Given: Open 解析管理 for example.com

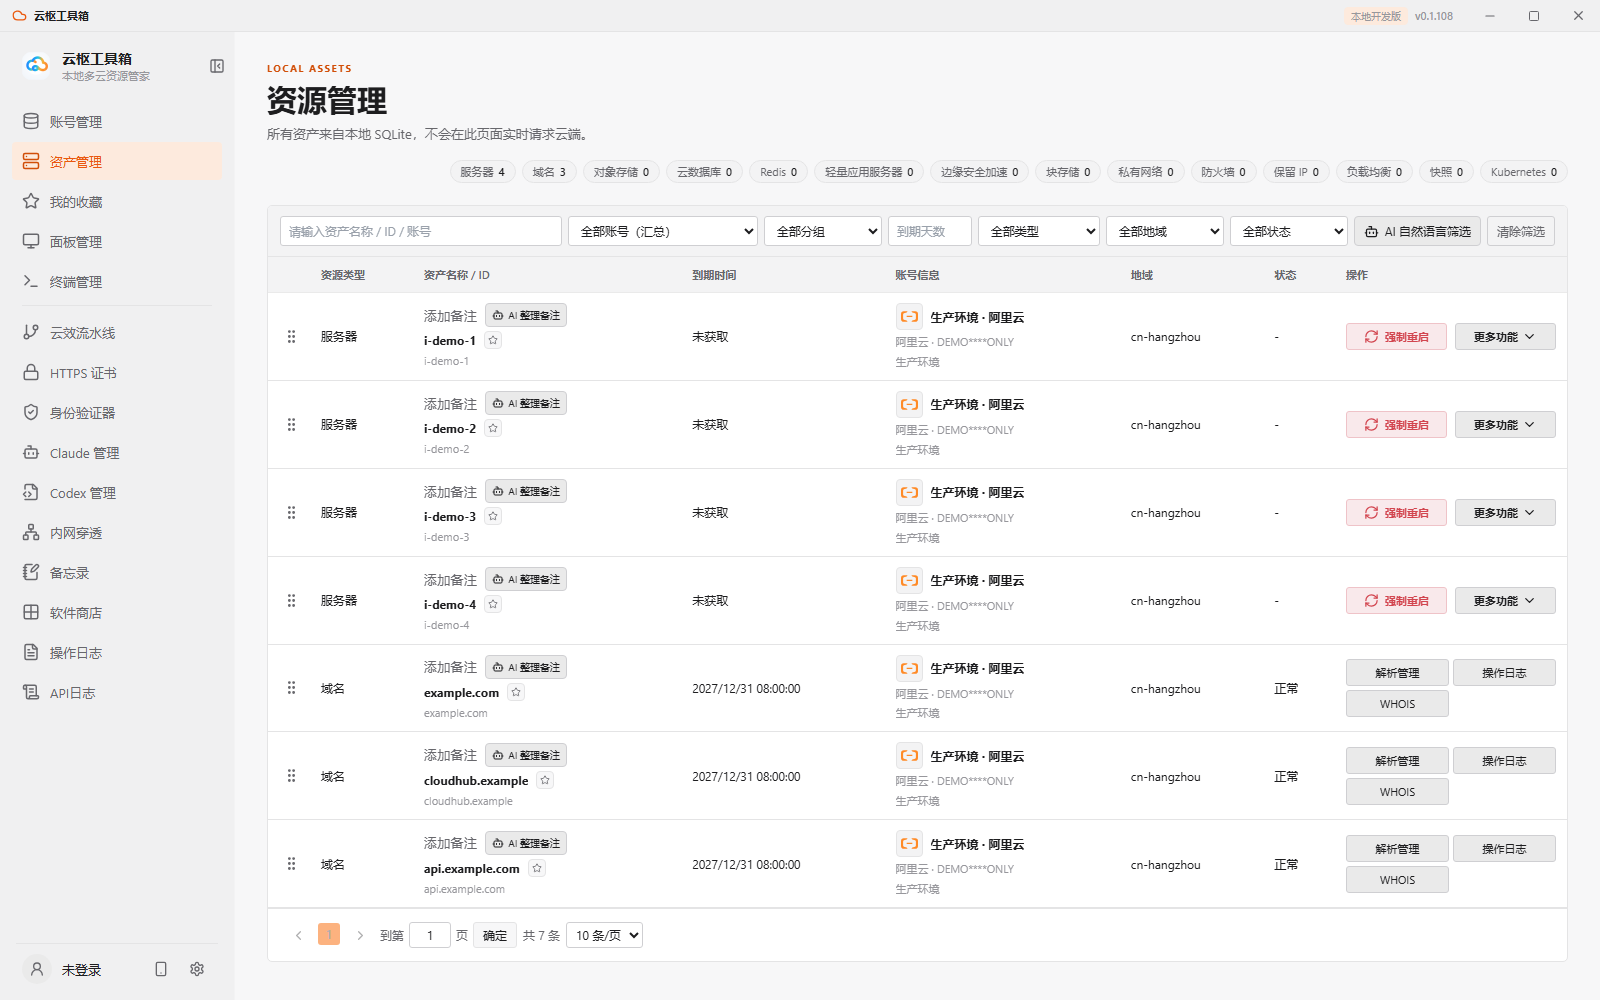Looking at the screenshot, I should click(x=1397, y=673).
